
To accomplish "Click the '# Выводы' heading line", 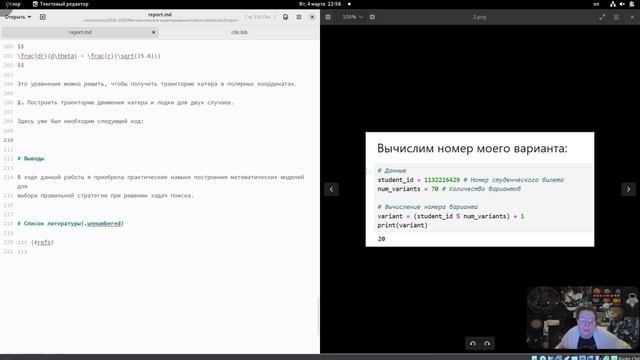I will tap(31, 158).
